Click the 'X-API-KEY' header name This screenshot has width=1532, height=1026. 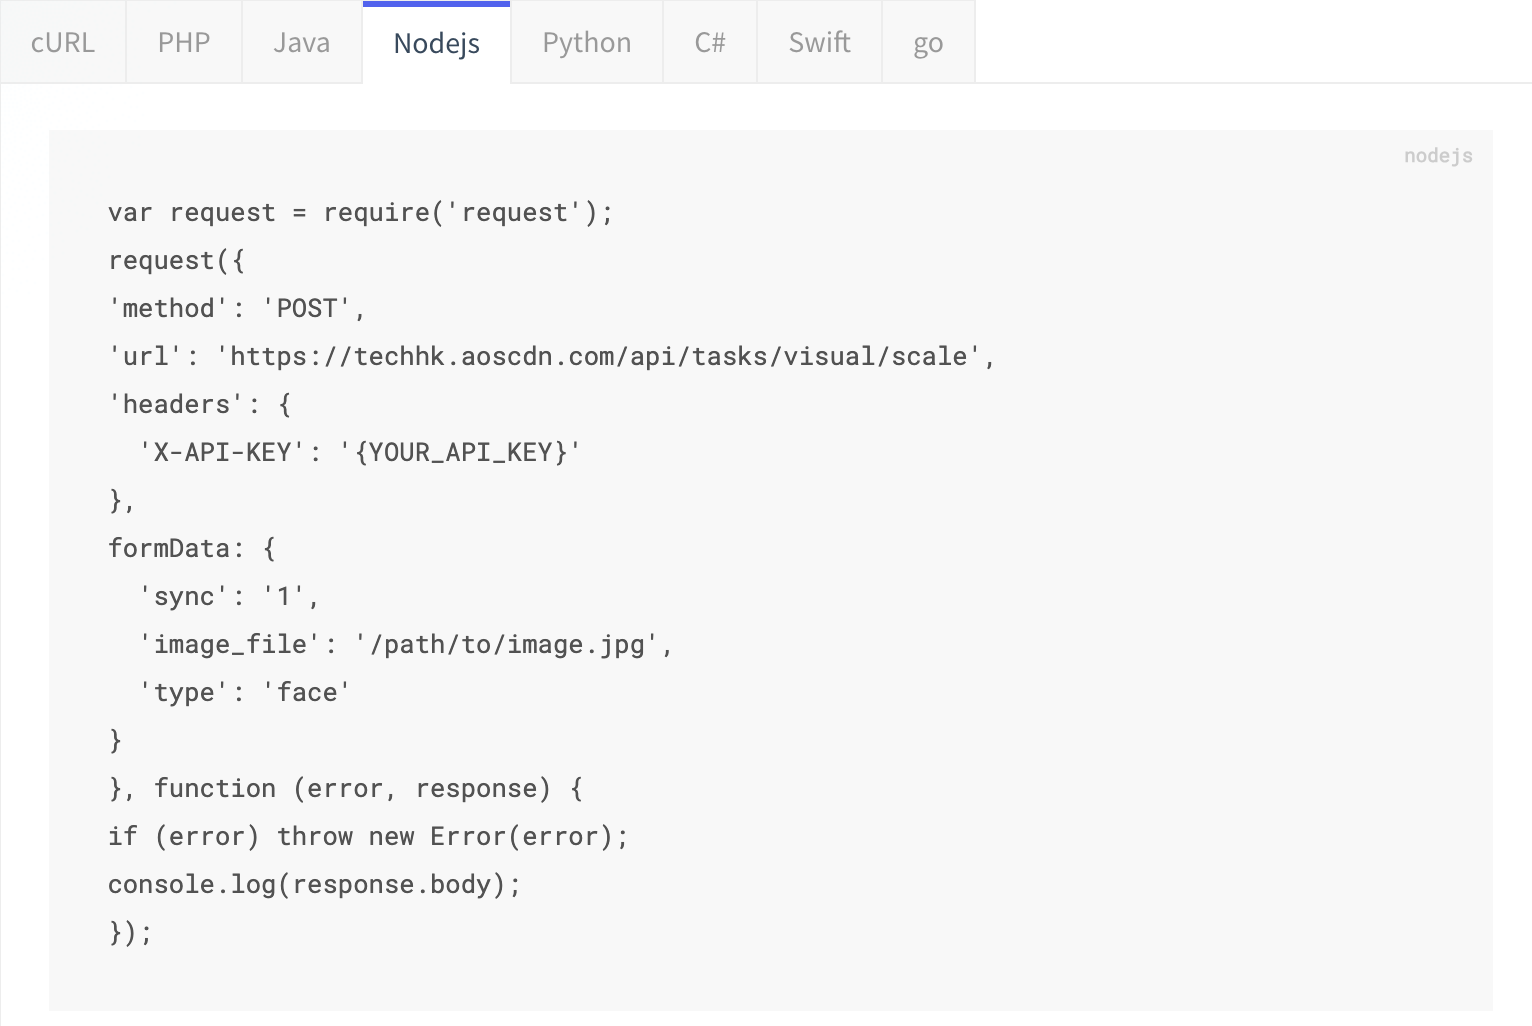tap(222, 453)
